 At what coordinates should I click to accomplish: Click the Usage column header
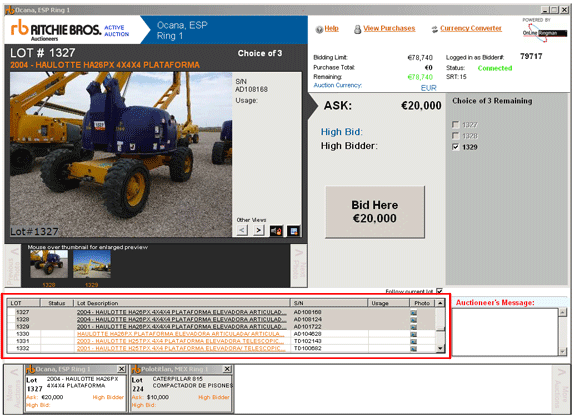[x=389, y=303]
